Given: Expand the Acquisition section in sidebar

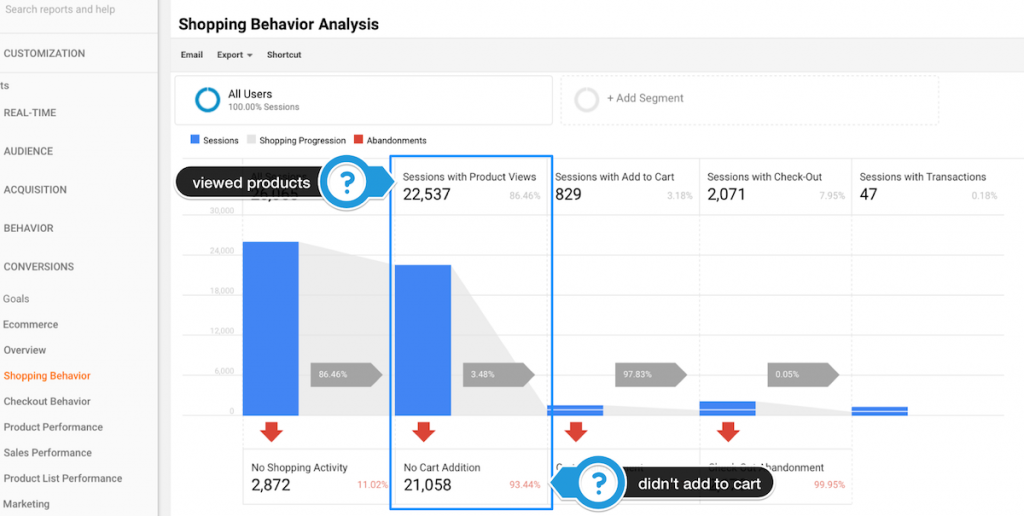Looking at the screenshot, I should pos(35,189).
